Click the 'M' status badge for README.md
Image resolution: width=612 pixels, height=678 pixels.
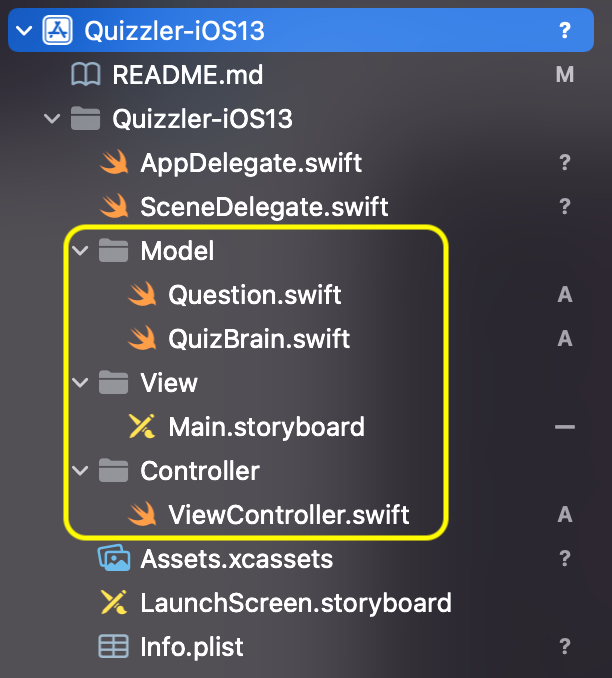pyautogui.click(x=565, y=75)
